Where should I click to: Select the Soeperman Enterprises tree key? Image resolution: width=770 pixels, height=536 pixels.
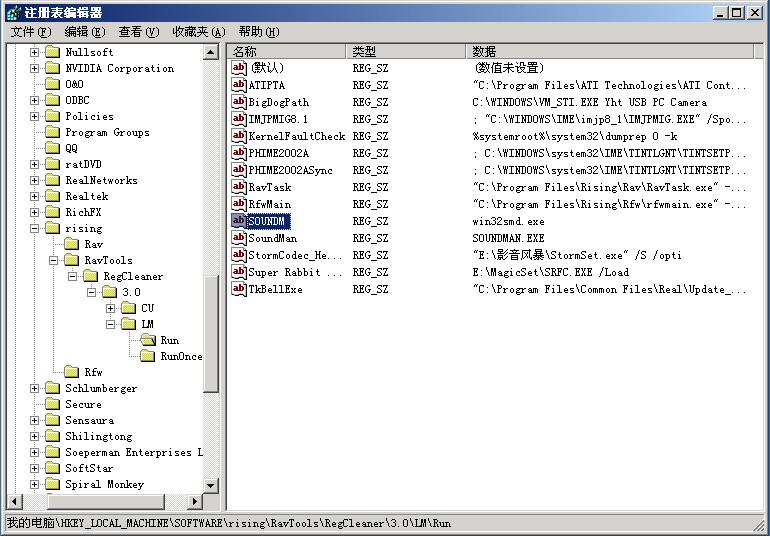click(134, 452)
